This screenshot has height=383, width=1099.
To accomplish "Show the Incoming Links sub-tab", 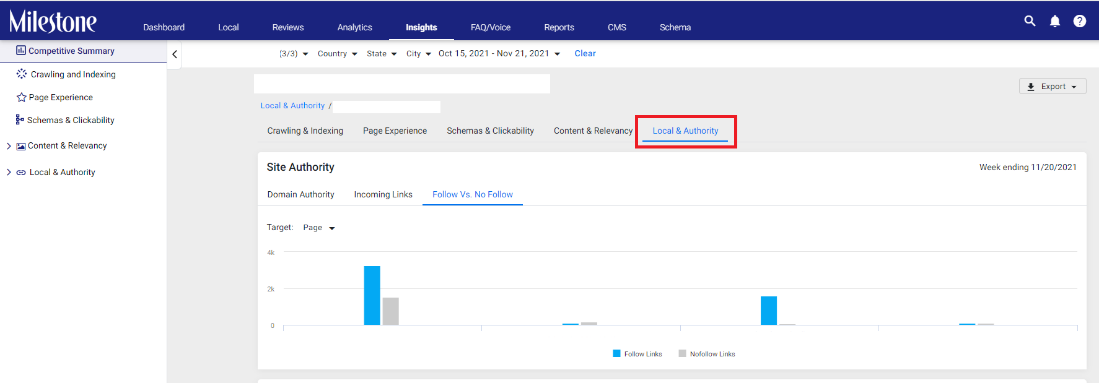I will pyautogui.click(x=383, y=194).
